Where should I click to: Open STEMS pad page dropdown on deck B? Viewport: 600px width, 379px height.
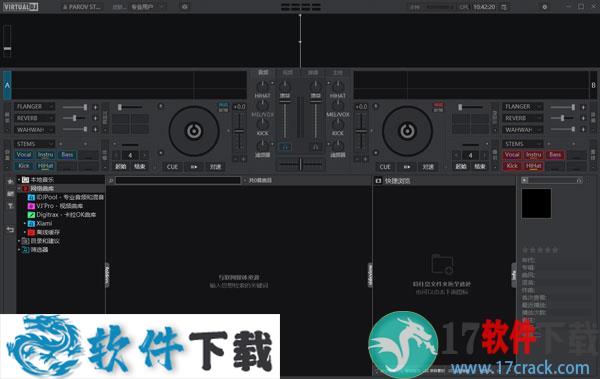click(x=523, y=144)
